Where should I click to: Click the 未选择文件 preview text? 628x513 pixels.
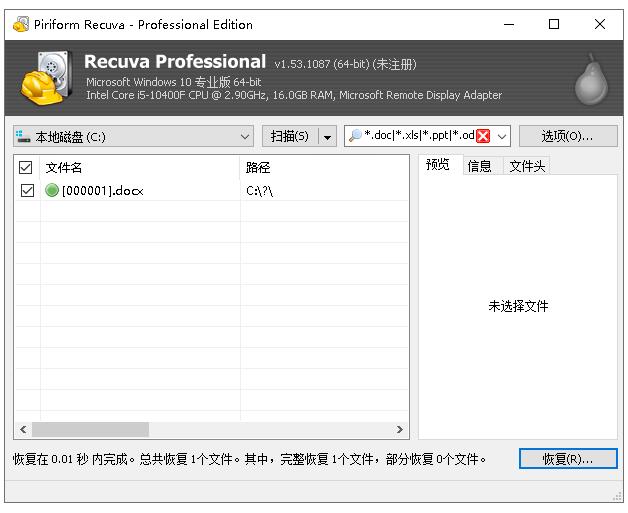tap(518, 306)
